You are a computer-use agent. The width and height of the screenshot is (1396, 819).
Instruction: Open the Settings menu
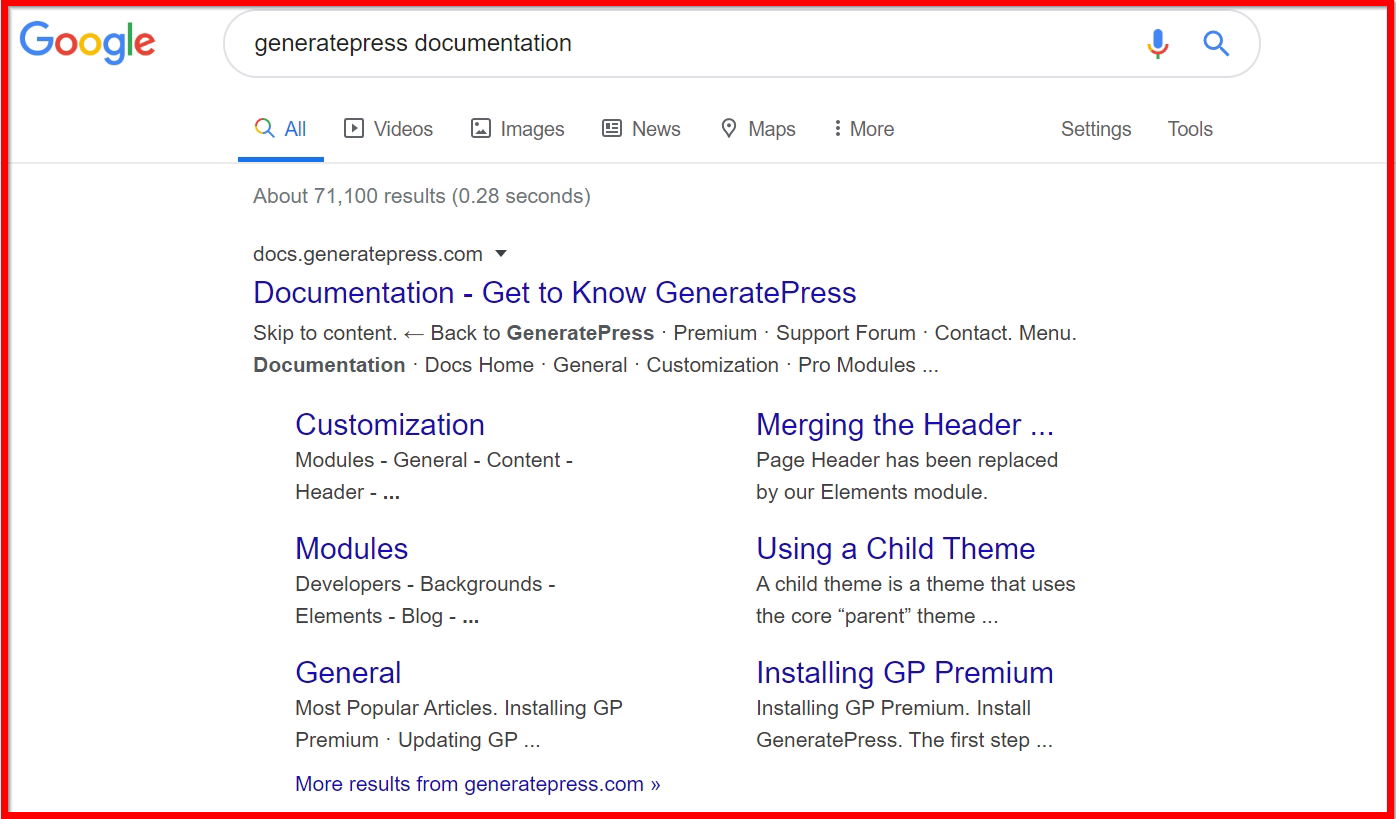tap(1095, 129)
